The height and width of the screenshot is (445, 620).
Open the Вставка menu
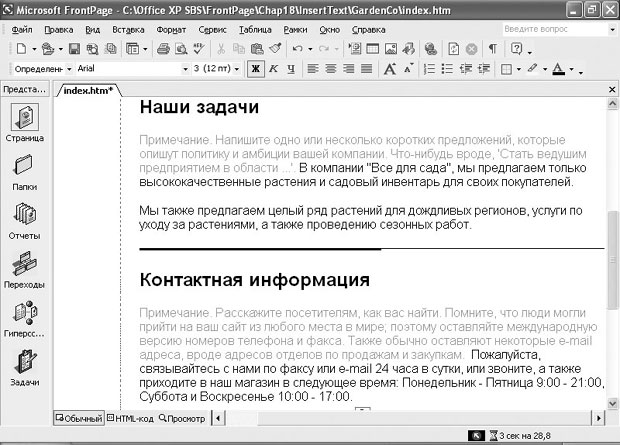(x=128, y=29)
